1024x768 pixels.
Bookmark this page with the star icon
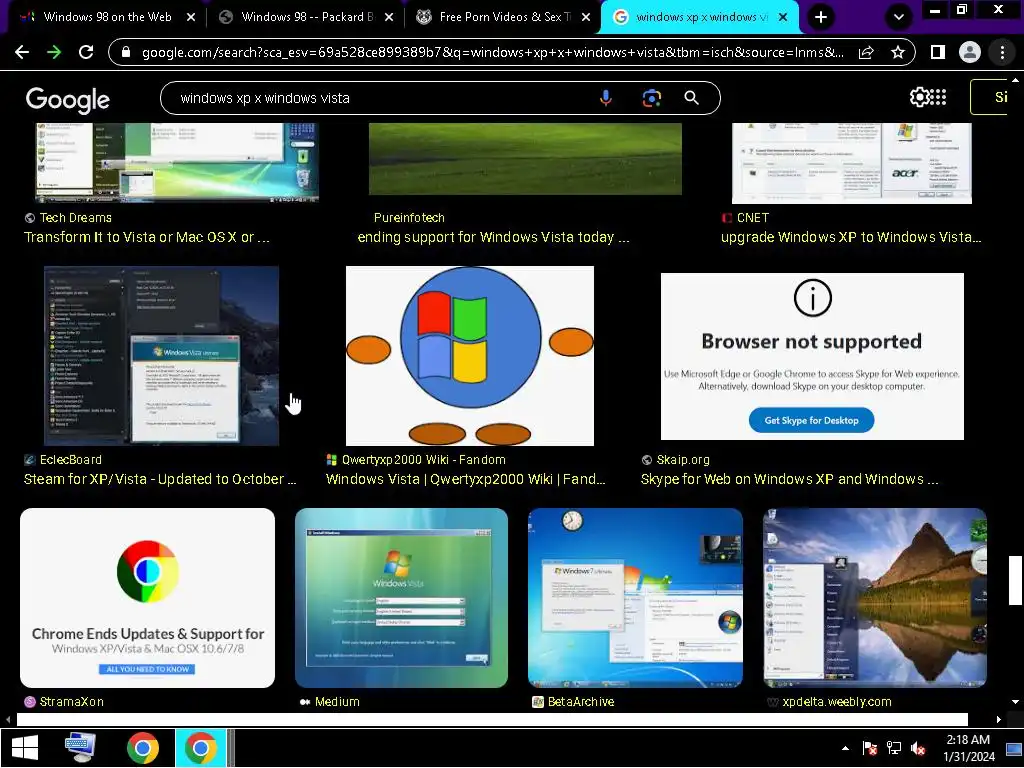898,52
